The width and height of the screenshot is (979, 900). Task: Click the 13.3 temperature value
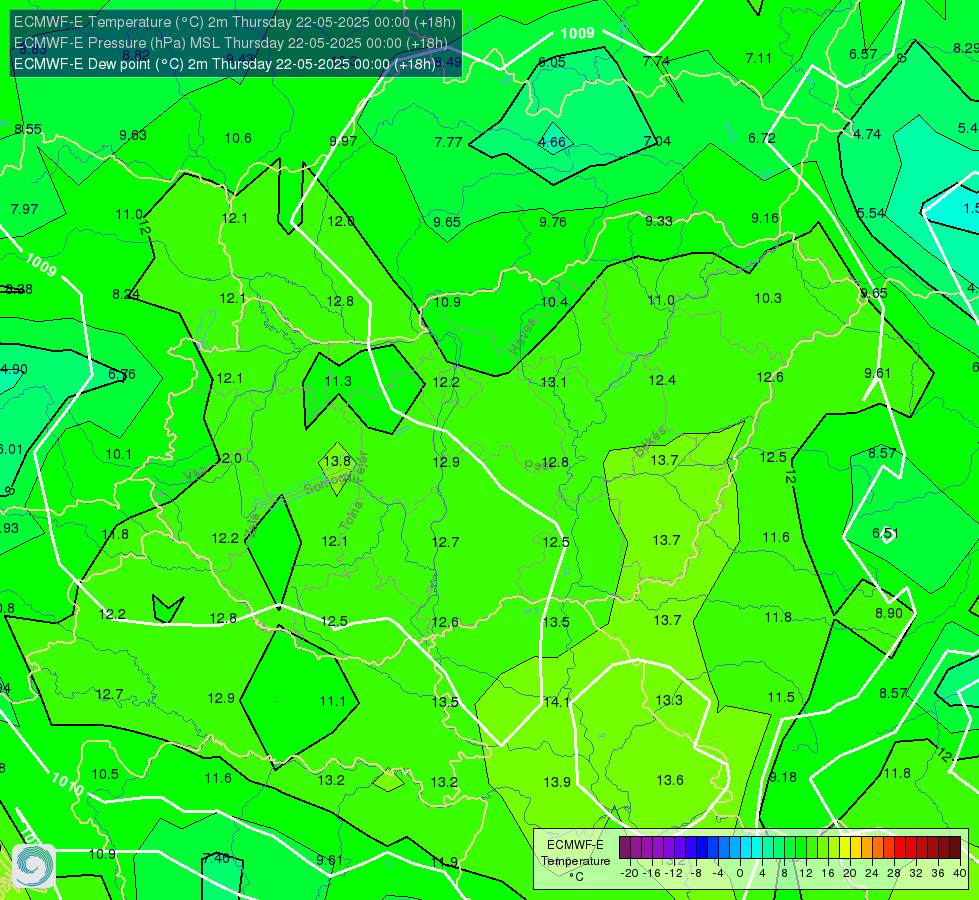[669, 700]
